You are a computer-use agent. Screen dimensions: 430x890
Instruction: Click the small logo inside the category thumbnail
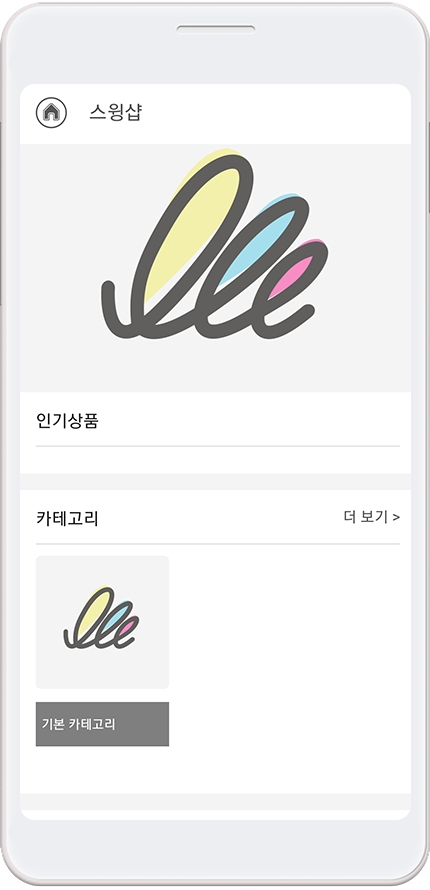pos(101,618)
